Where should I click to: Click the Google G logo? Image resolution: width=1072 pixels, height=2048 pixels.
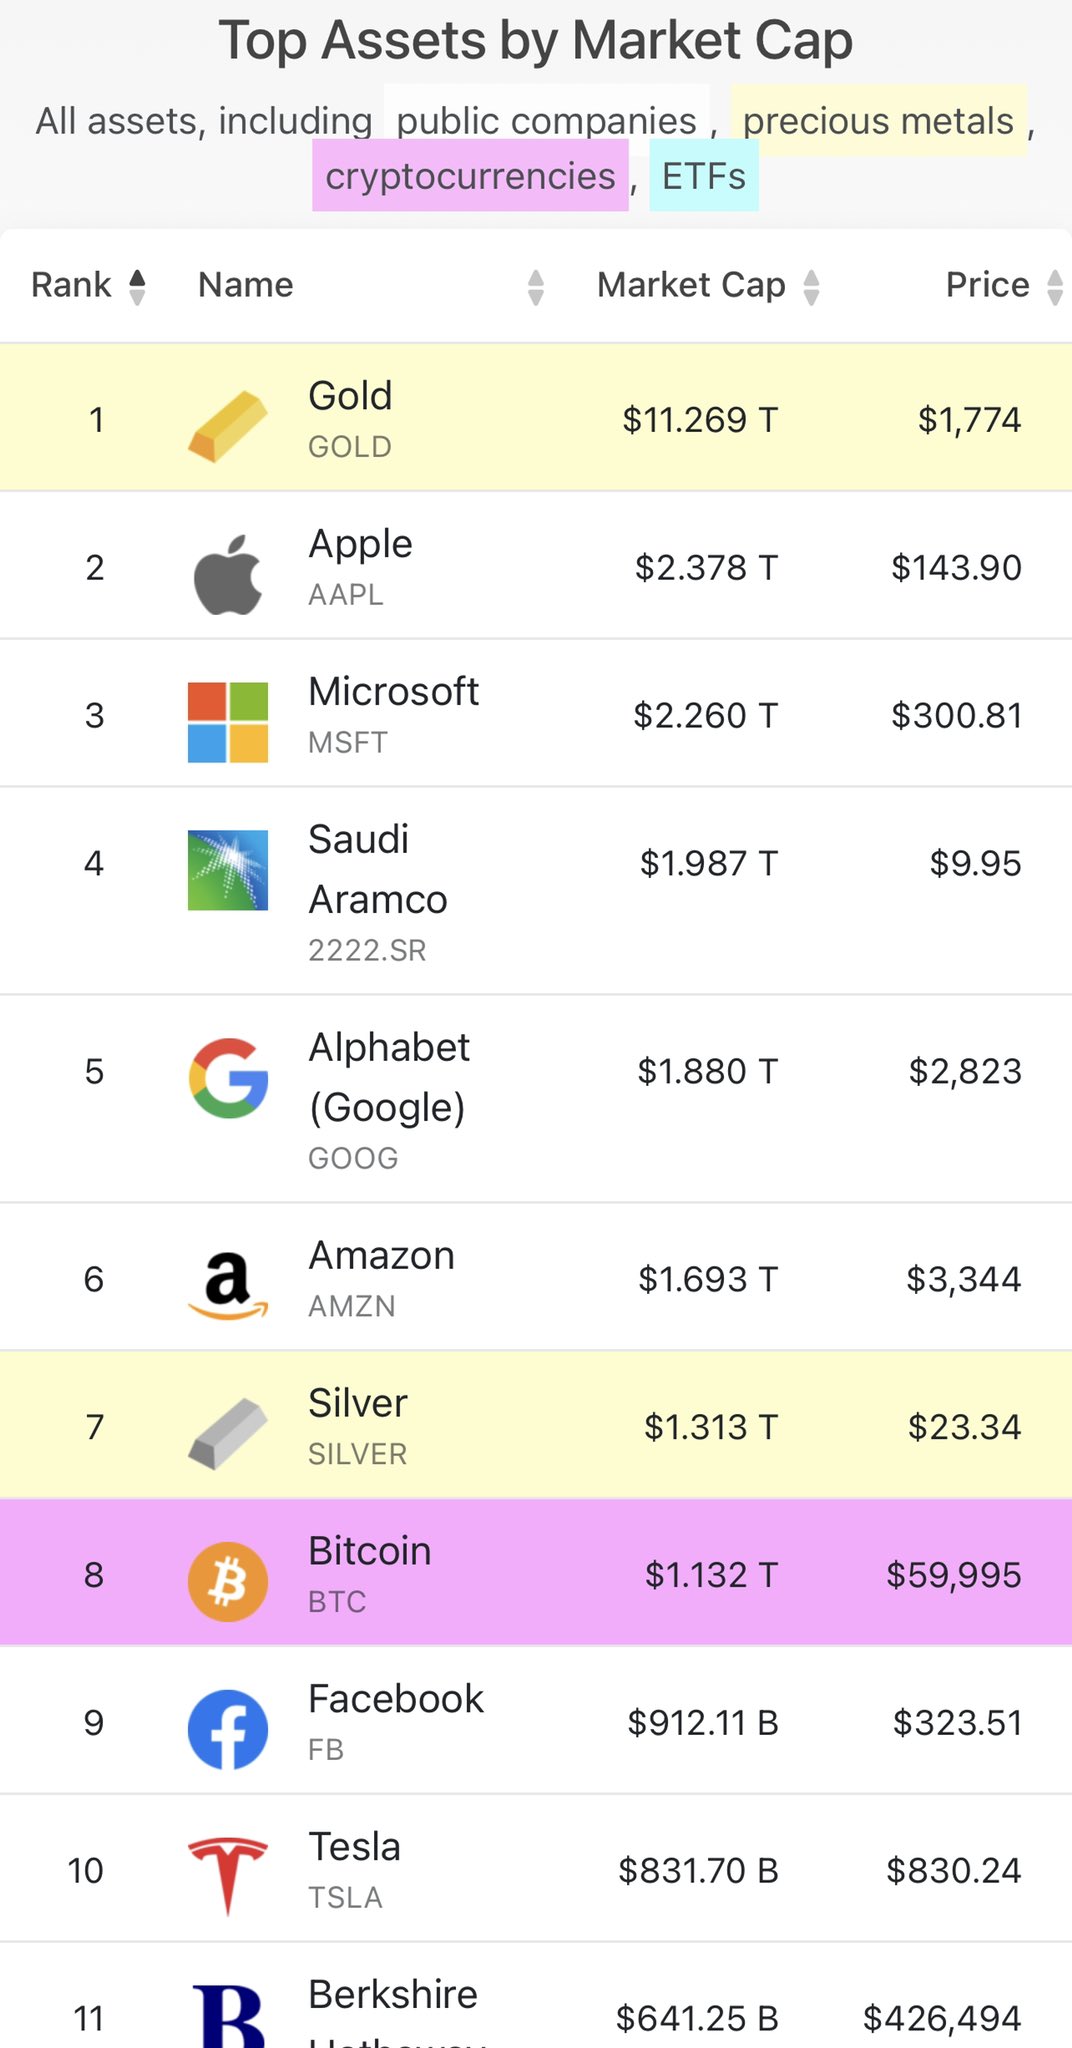[x=228, y=1078]
